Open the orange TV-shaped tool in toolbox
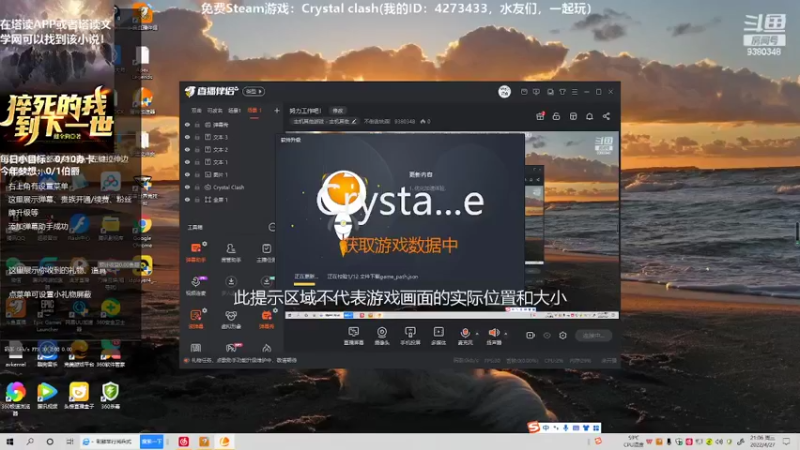This screenshot has width=800, height=450. click(266, 318)
